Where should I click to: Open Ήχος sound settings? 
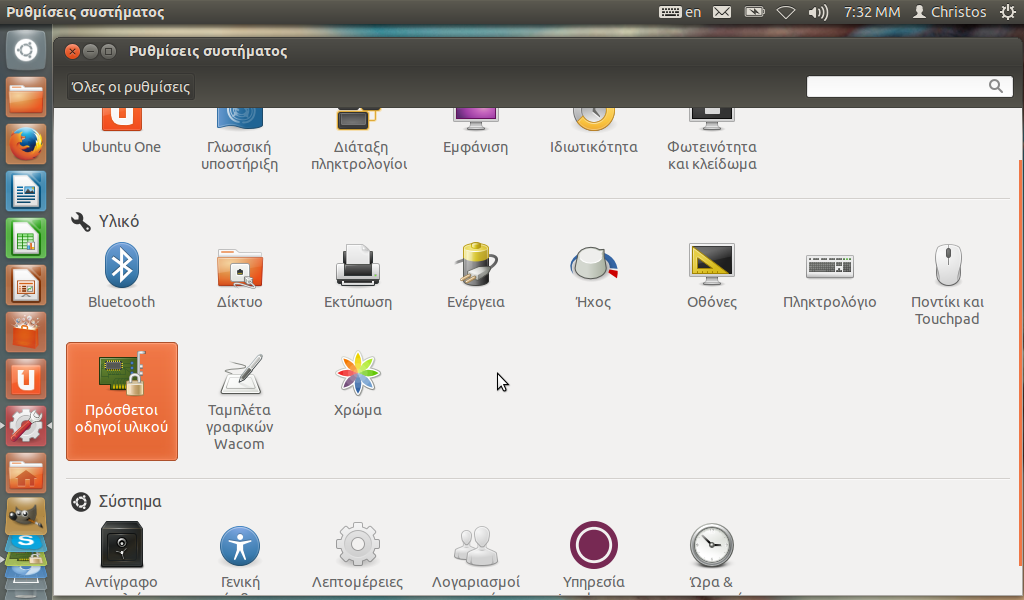click(594, 276)
